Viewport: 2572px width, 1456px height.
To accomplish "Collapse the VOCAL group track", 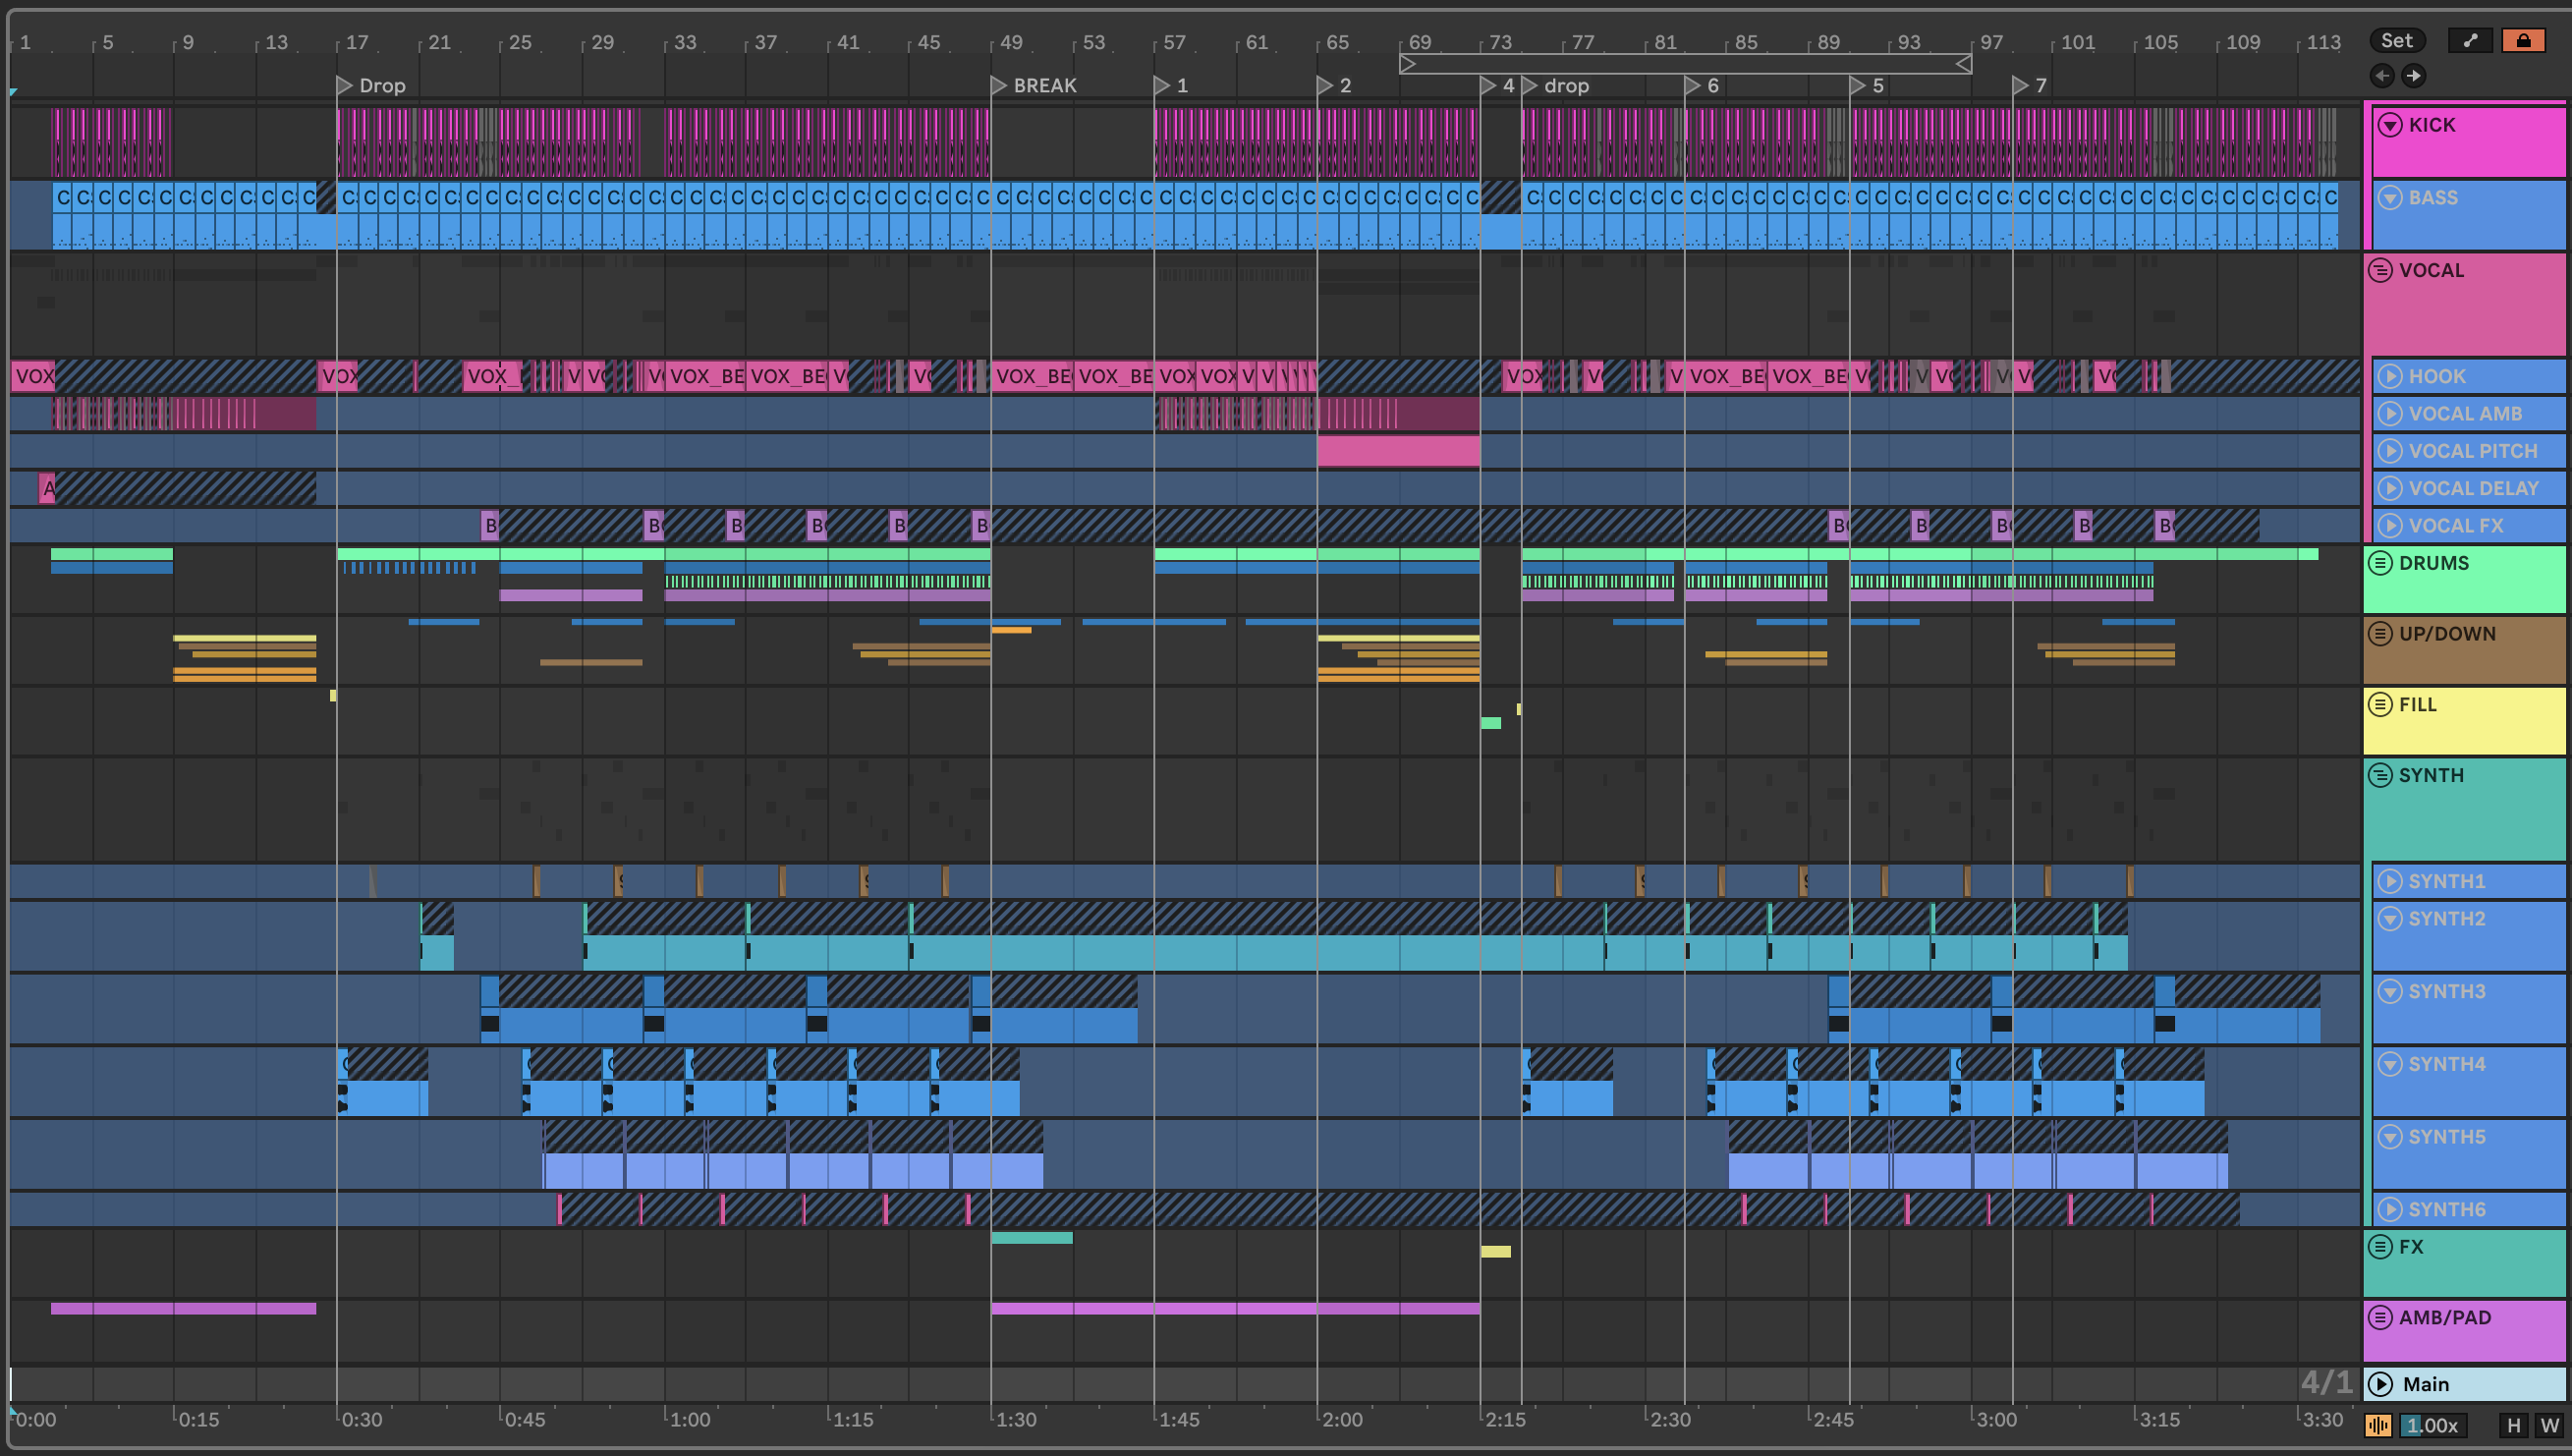I will (x=2381, y=270).
